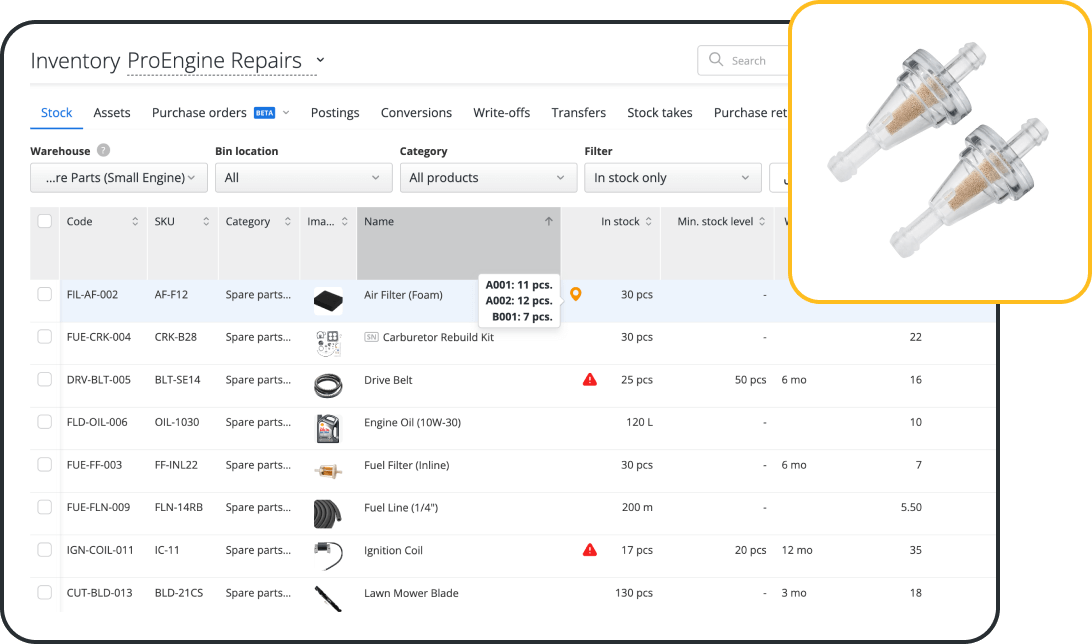Image resolution: width=1092 pixels, height=644 pixels.
Task: Click the red warning triangle on Drive Belt row
Action: tap(589, 379)
